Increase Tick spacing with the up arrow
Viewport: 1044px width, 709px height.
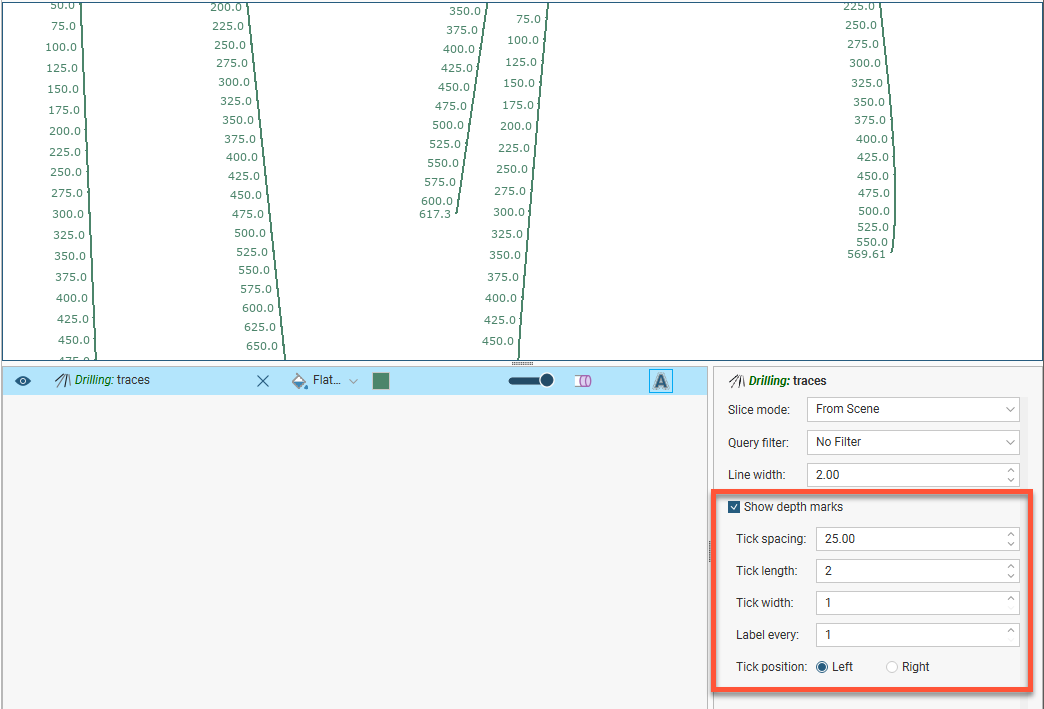tap(1012, 534)
